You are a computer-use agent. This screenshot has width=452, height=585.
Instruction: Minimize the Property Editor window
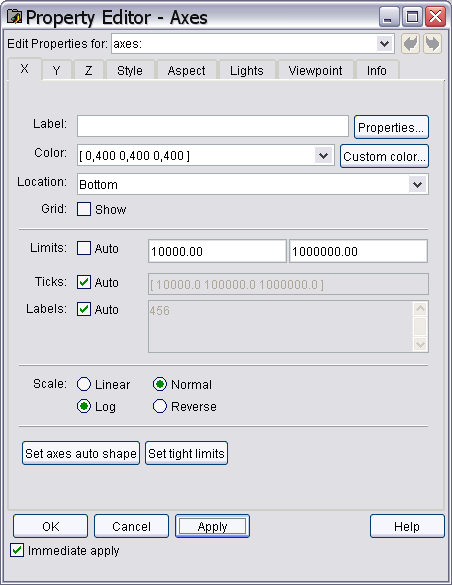pyautogui.click(x=389, y=17)
